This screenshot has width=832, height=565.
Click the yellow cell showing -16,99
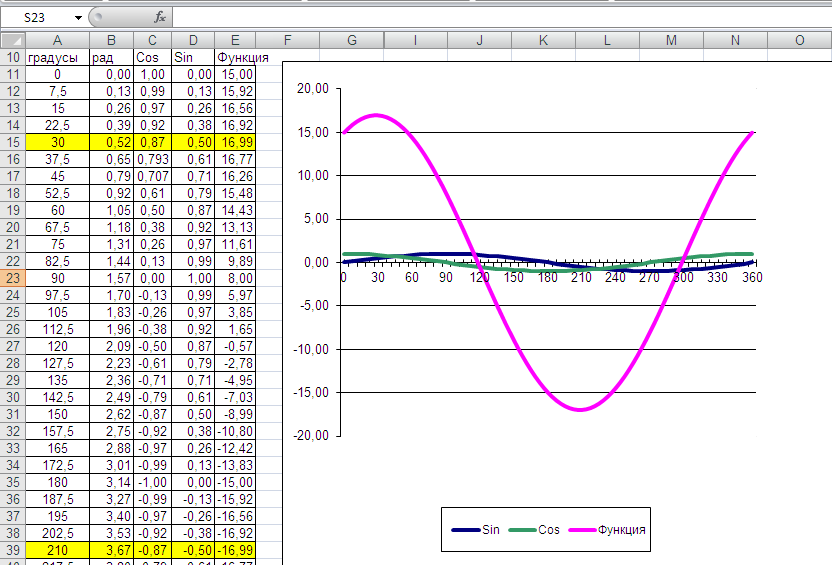coord(235,551)
